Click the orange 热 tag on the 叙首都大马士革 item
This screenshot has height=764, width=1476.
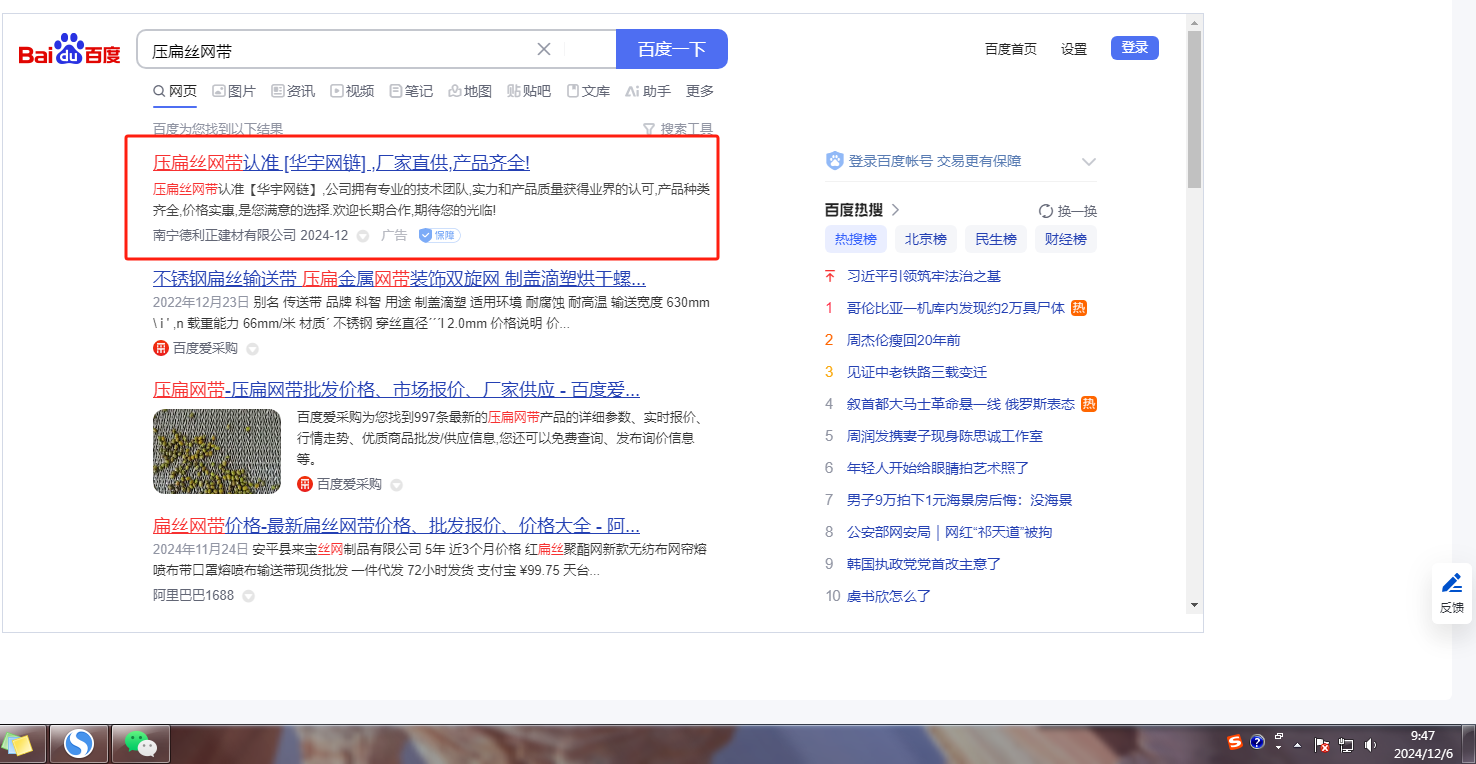click(1090, 404)
